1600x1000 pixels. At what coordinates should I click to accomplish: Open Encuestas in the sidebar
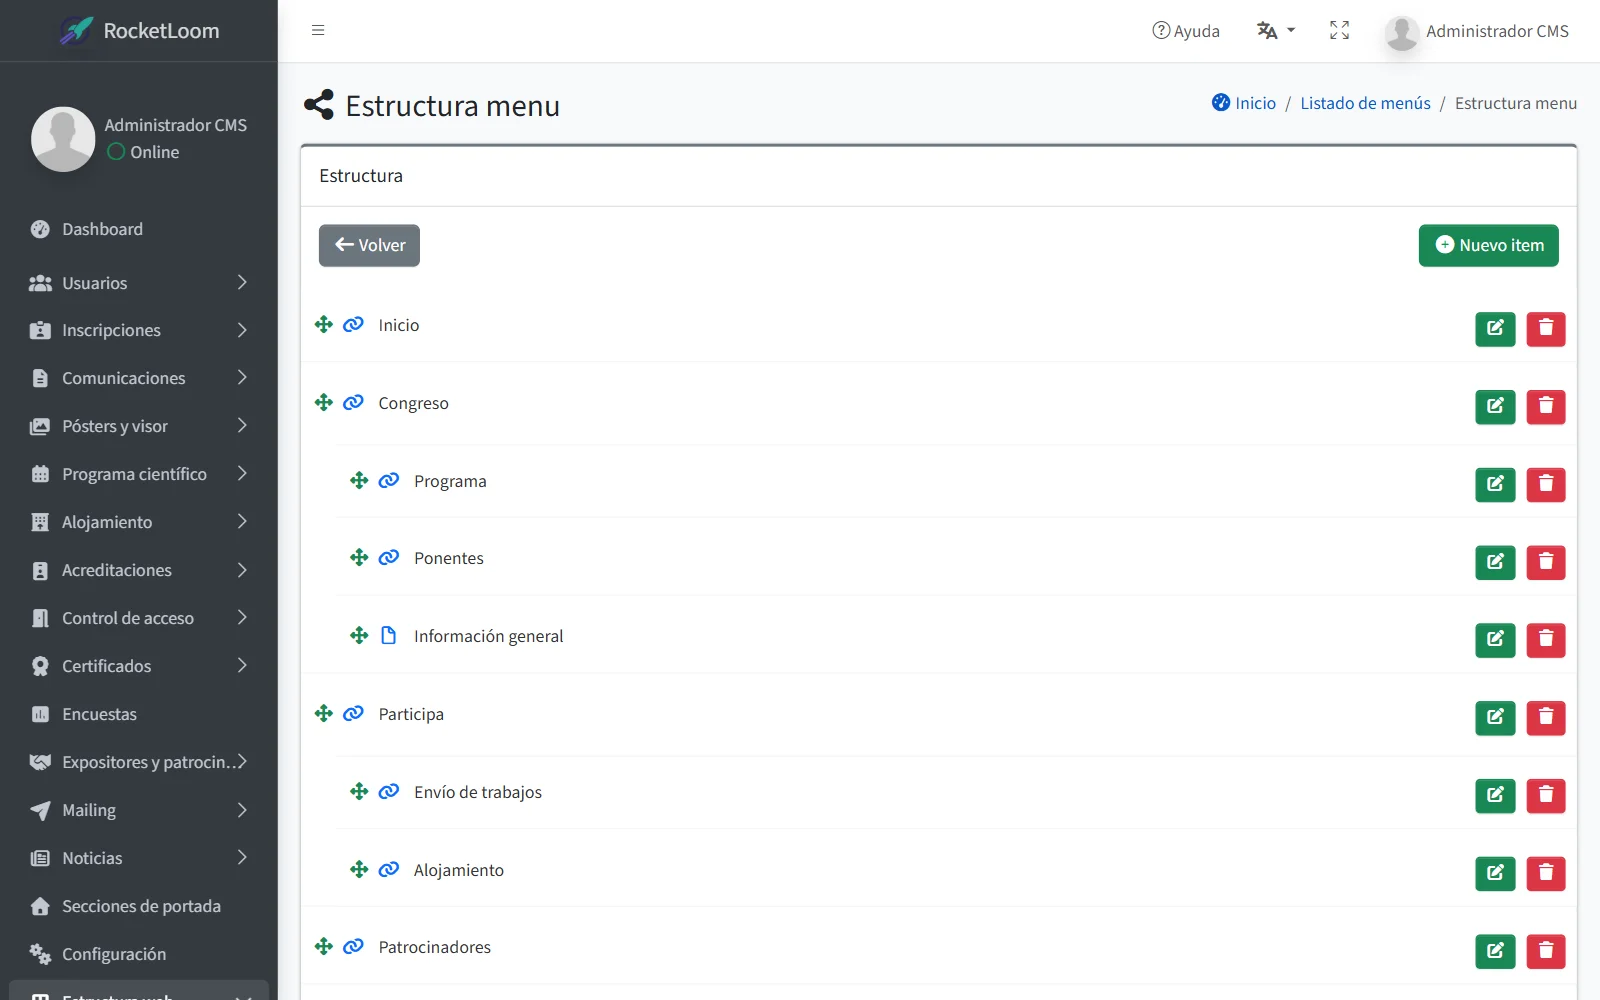[x=139, y=714]
